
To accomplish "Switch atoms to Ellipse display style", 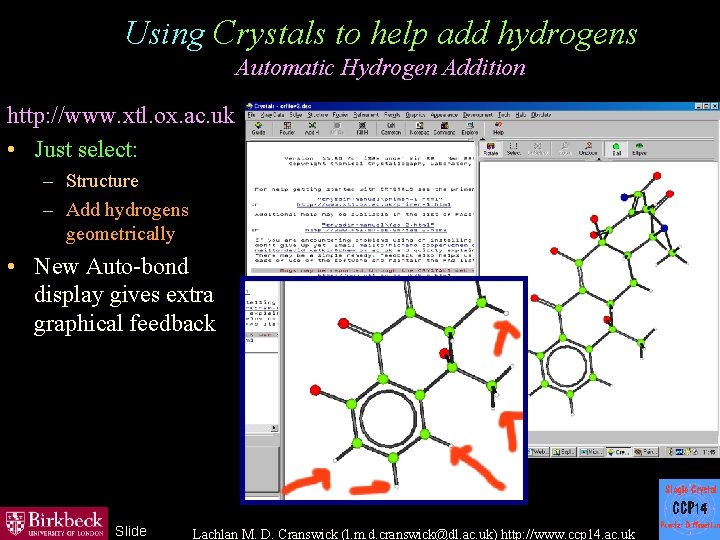I will tap(639, 149).
